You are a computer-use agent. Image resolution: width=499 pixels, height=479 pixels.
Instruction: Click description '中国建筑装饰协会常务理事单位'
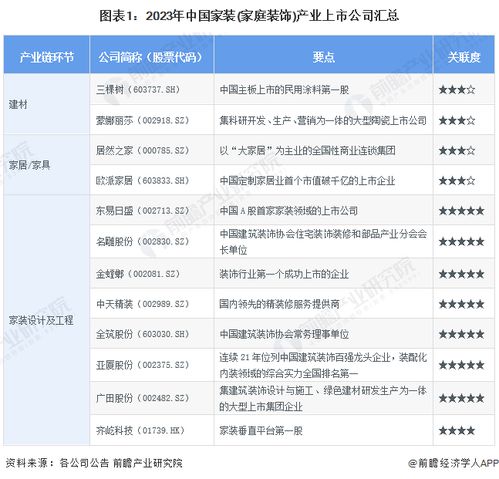284,334
